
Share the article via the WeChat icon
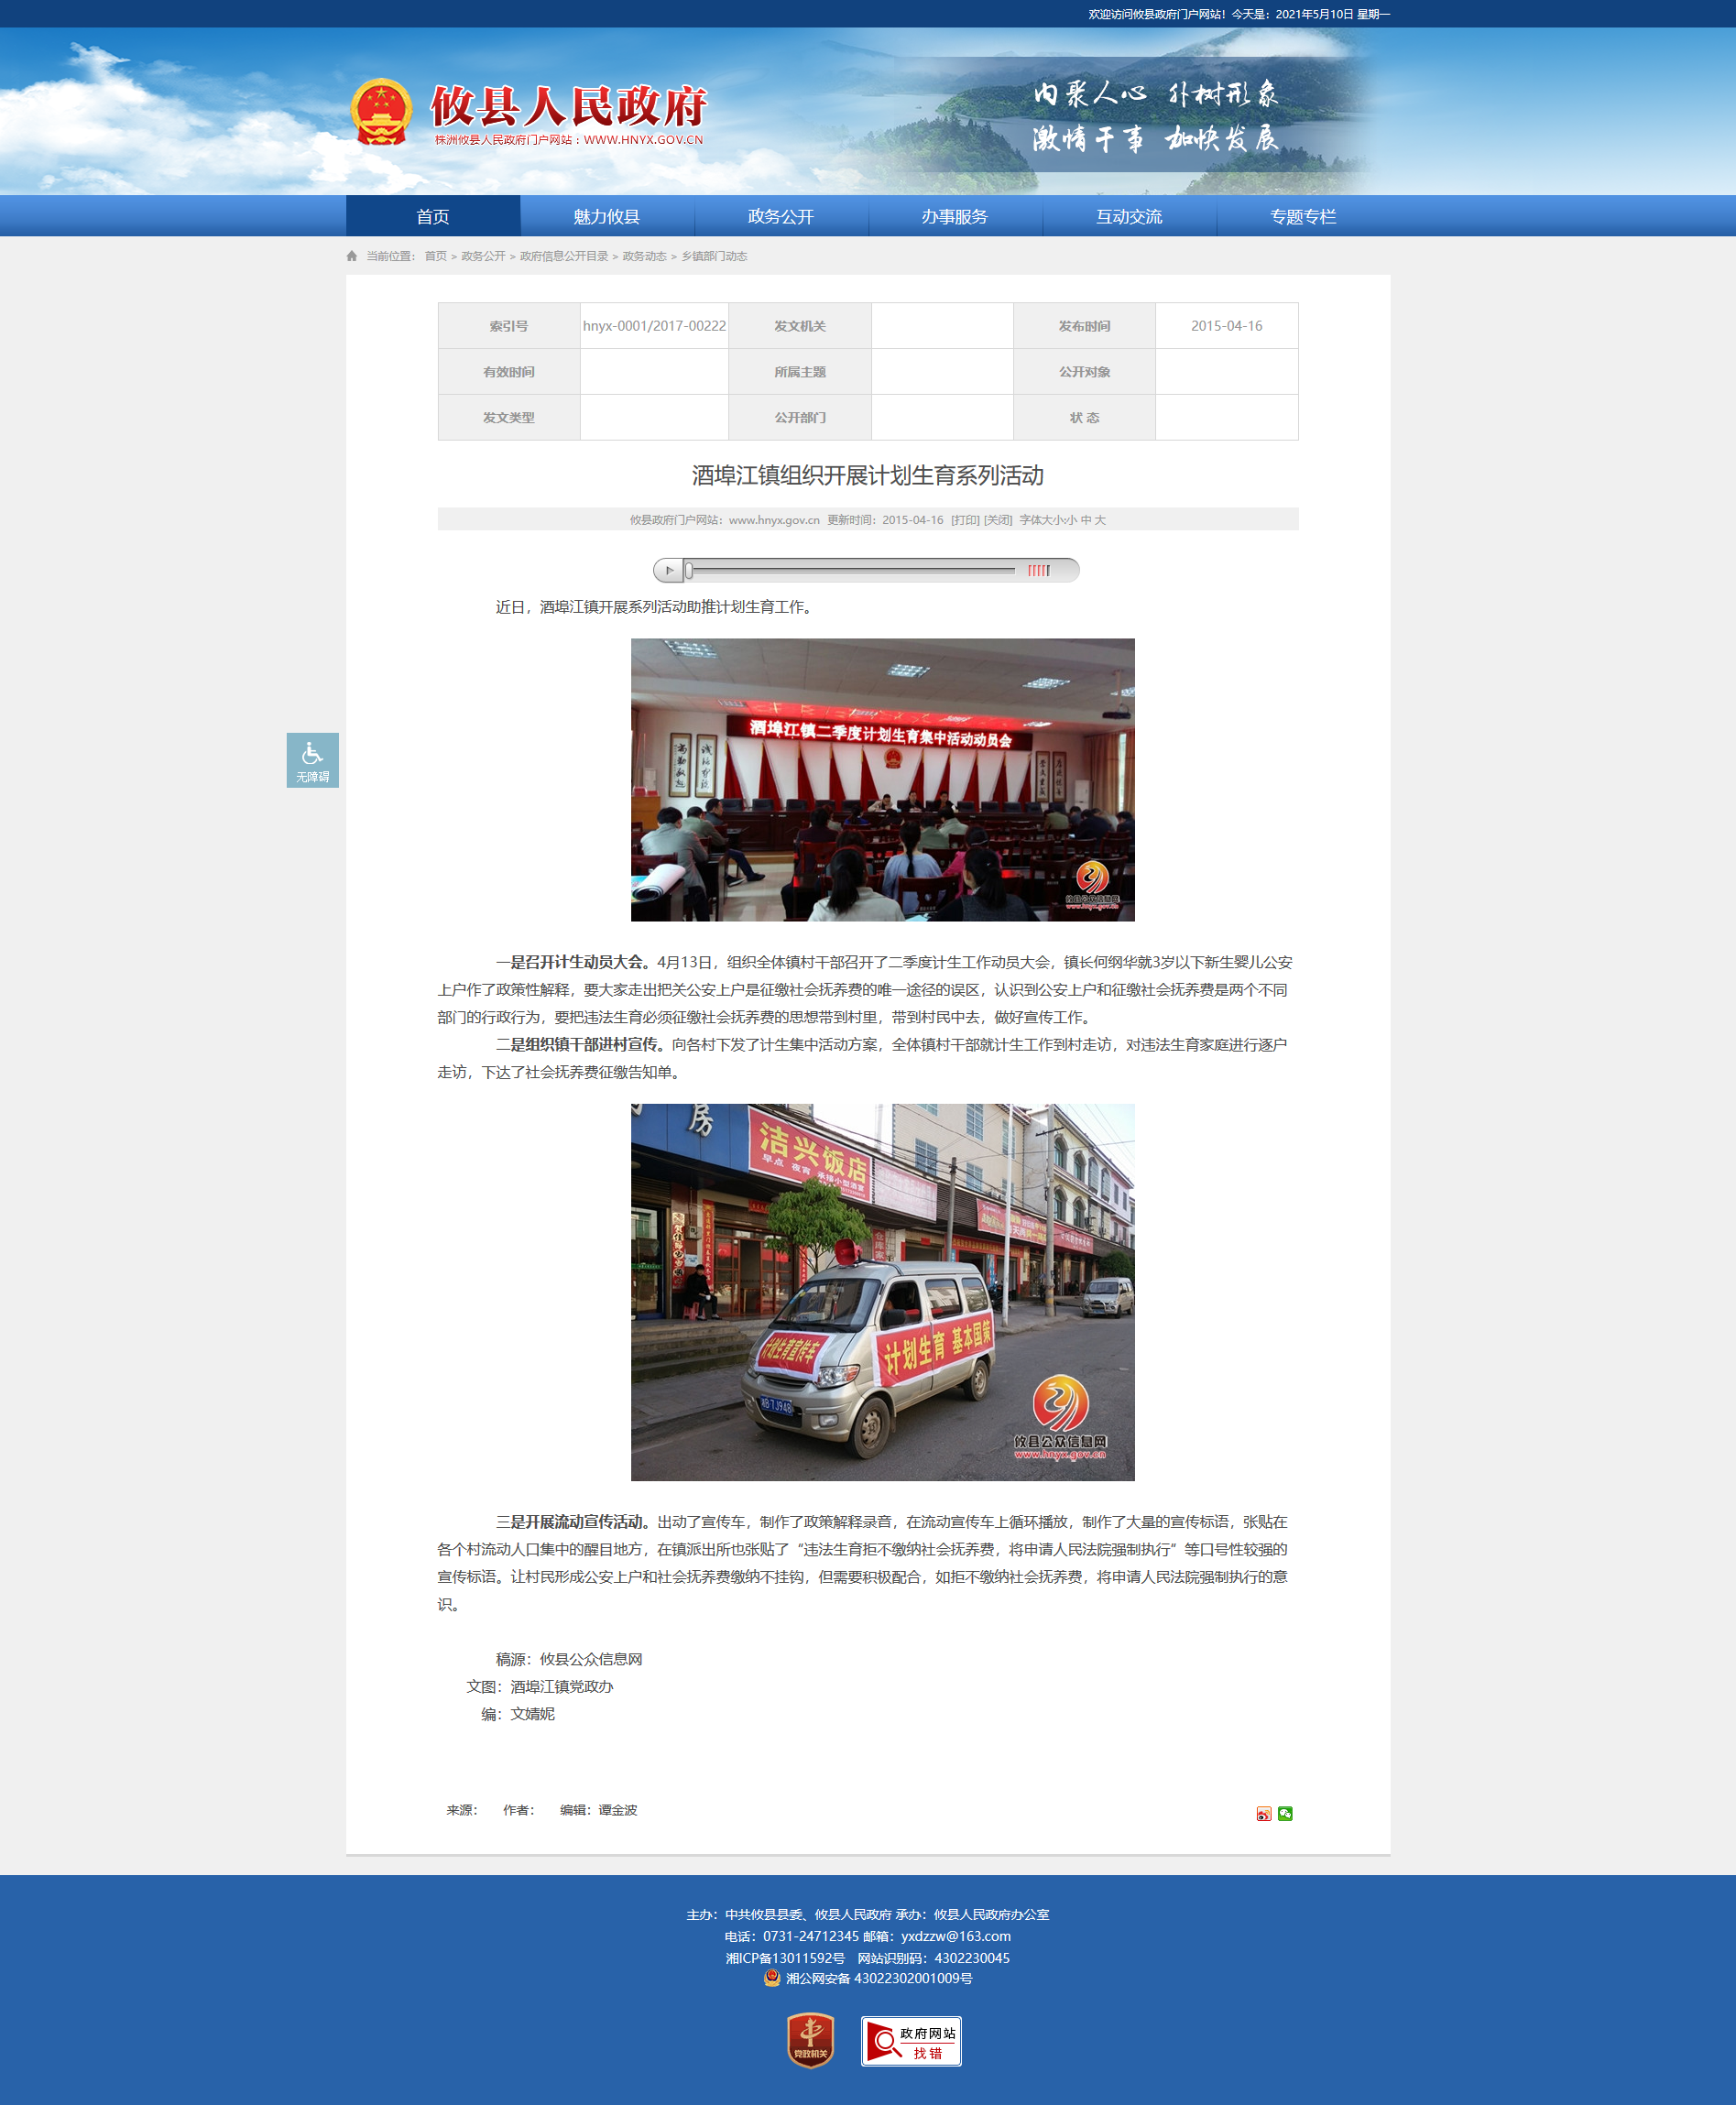tap(1285, 1814)
